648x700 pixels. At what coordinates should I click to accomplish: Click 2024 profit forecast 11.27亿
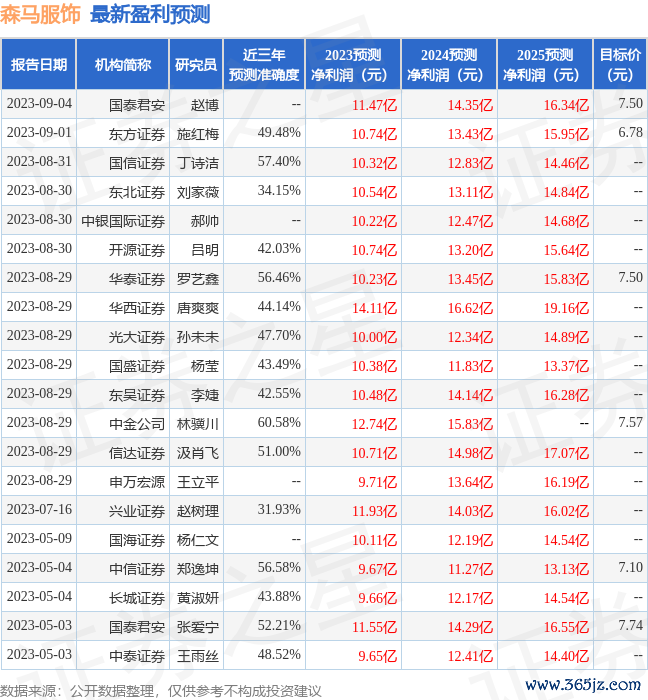click(470, 569)
